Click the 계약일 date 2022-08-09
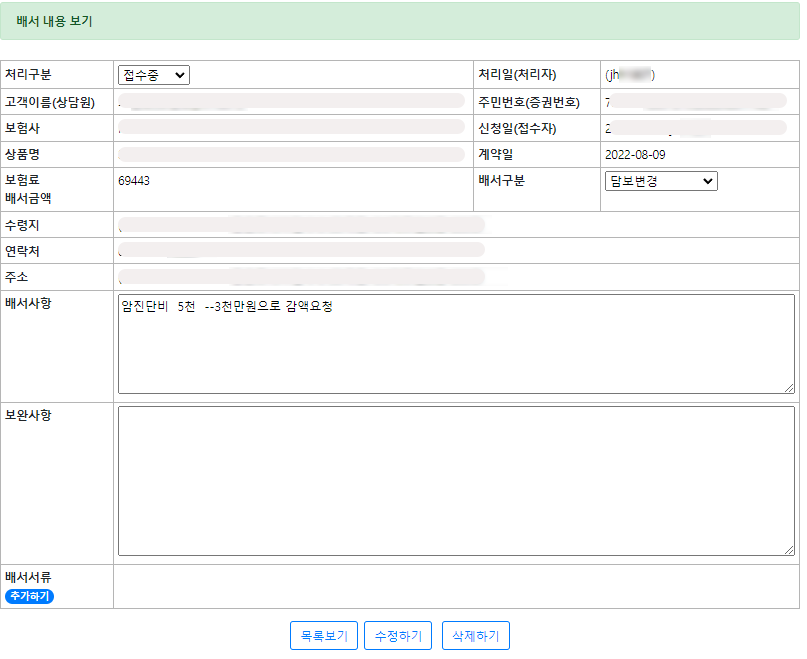807x659 pixels. coord(635,155)
